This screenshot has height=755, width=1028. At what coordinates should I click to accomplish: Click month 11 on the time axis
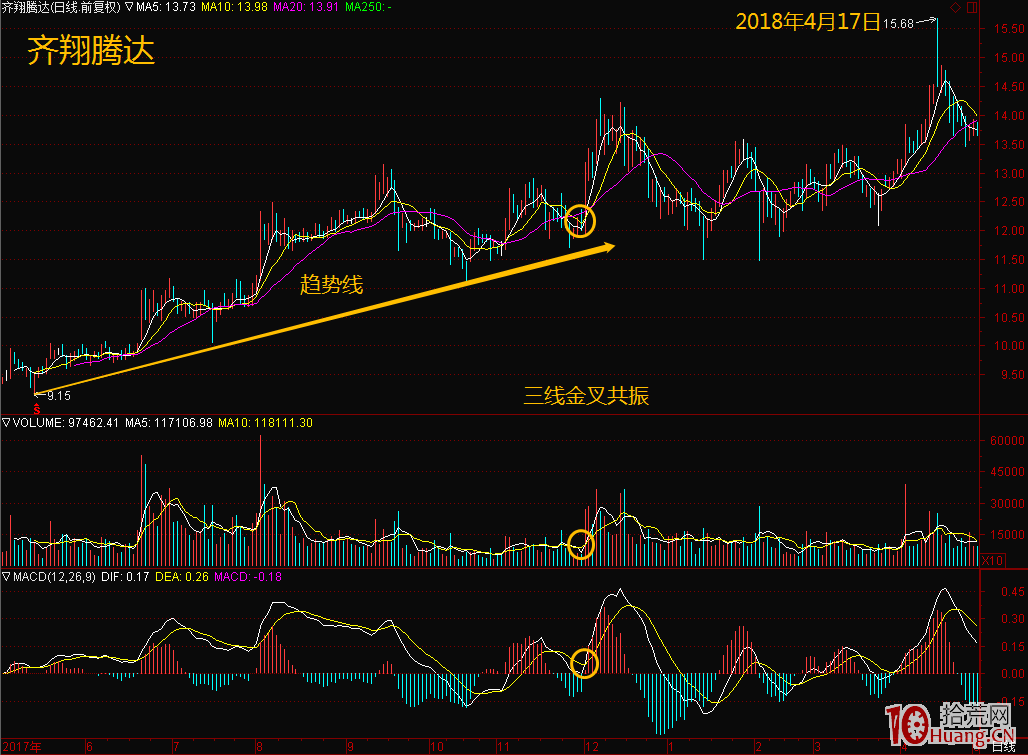tap(503, 746)
